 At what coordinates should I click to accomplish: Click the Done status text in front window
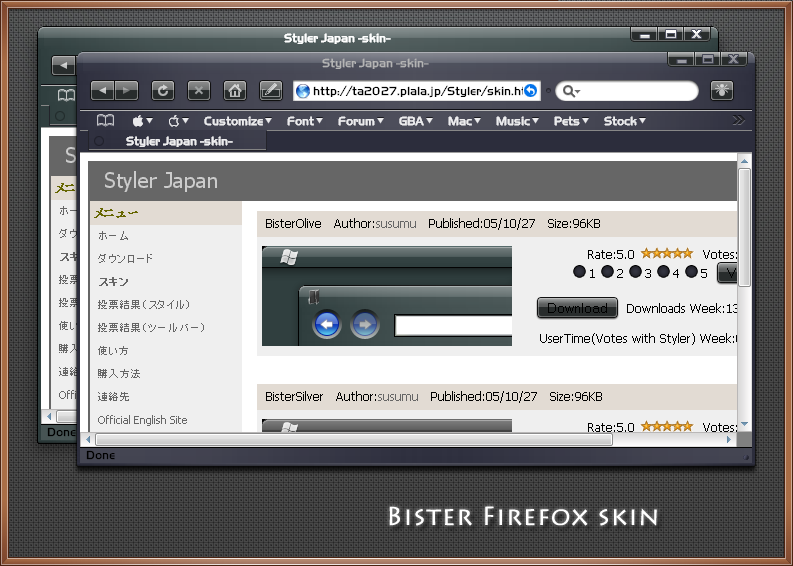[x=101, y=455]
